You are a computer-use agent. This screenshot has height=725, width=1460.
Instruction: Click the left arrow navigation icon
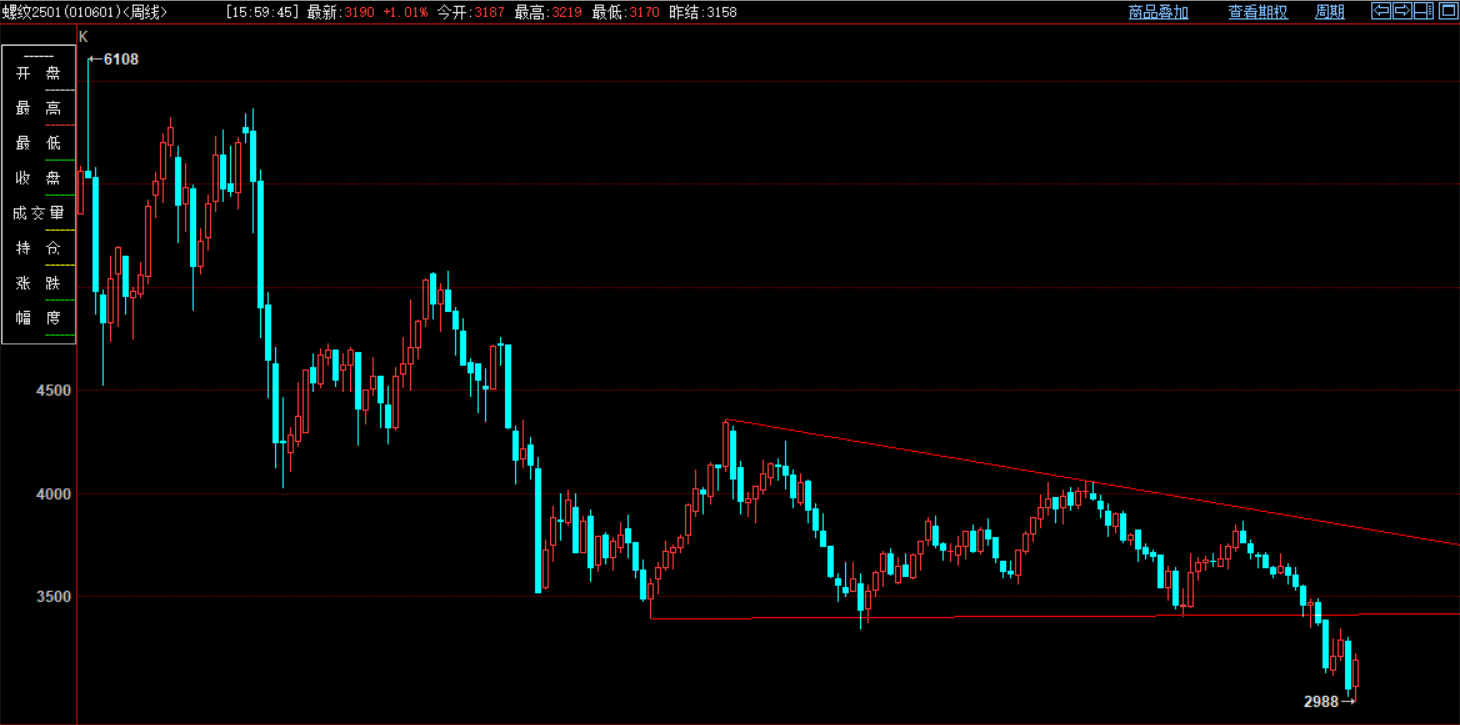[x=1381, y=11]
